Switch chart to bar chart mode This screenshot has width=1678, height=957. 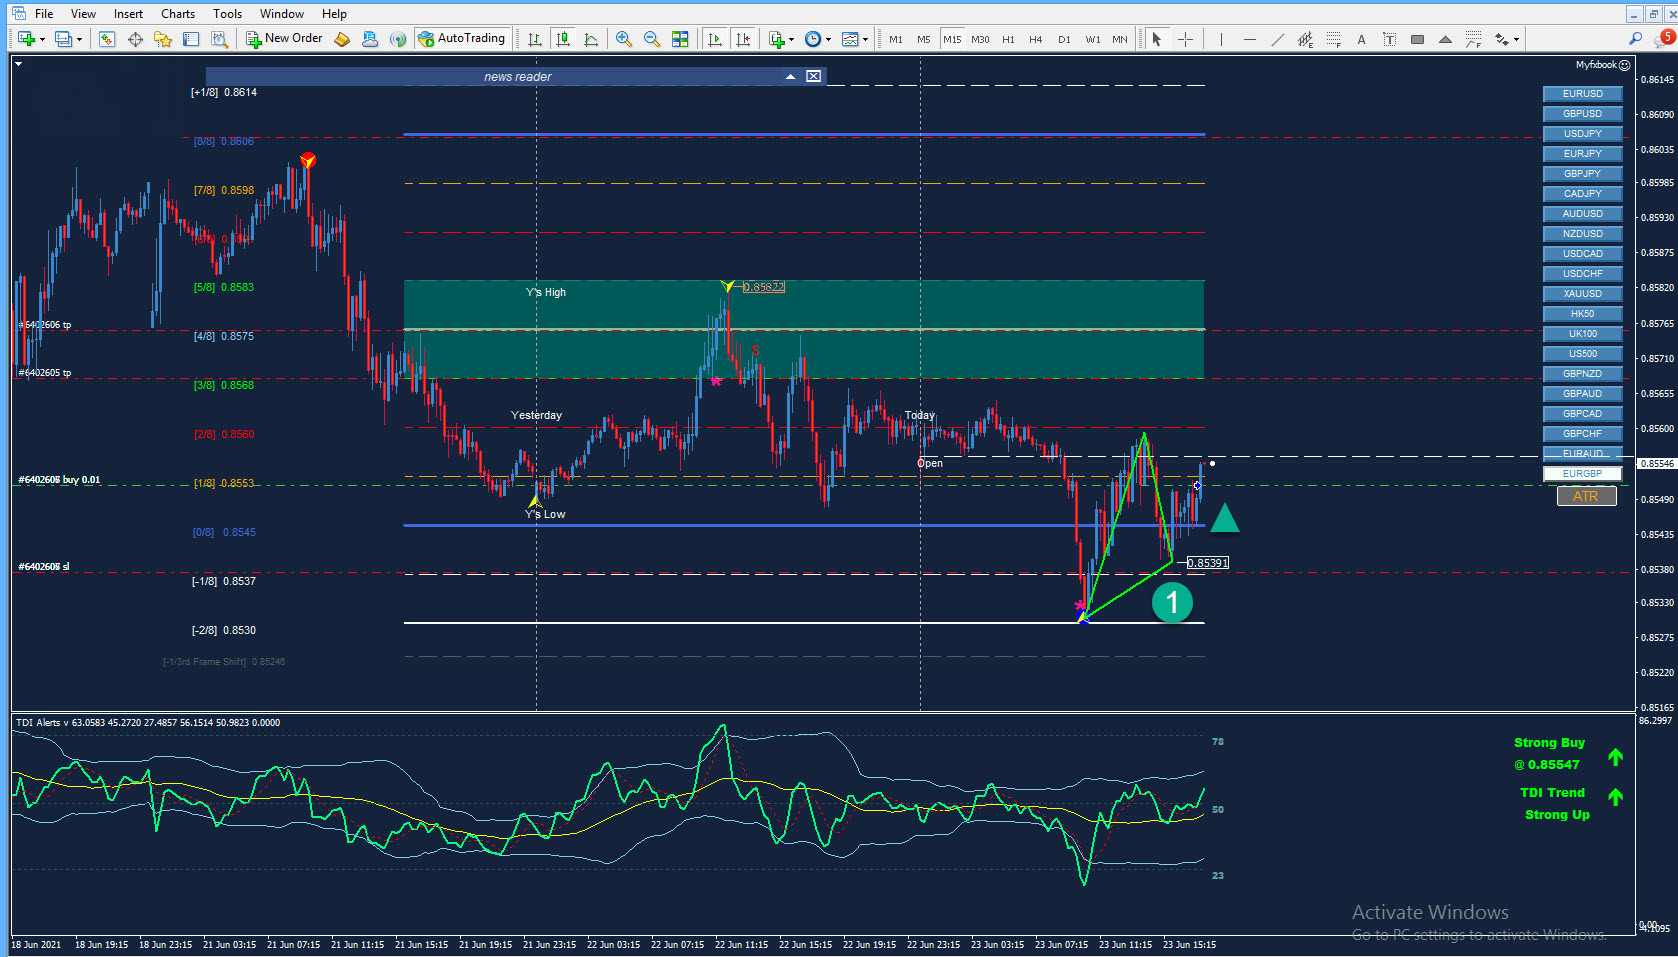(535, 39)
